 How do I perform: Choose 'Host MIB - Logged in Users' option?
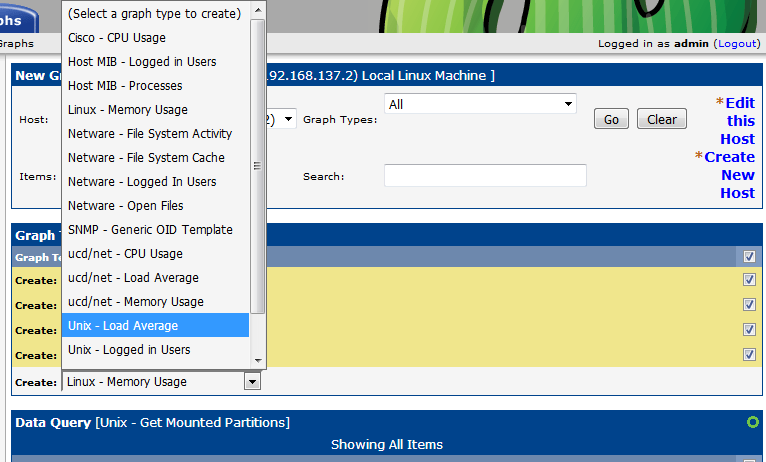[155, 62]
